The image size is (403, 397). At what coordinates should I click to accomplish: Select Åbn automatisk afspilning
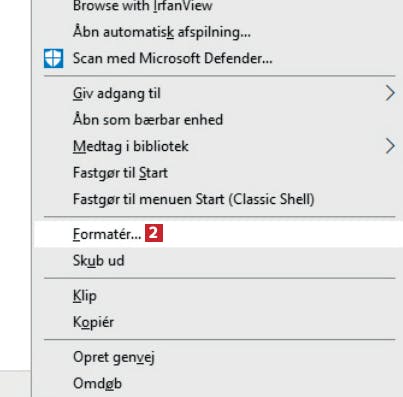(x=217, y=32)
